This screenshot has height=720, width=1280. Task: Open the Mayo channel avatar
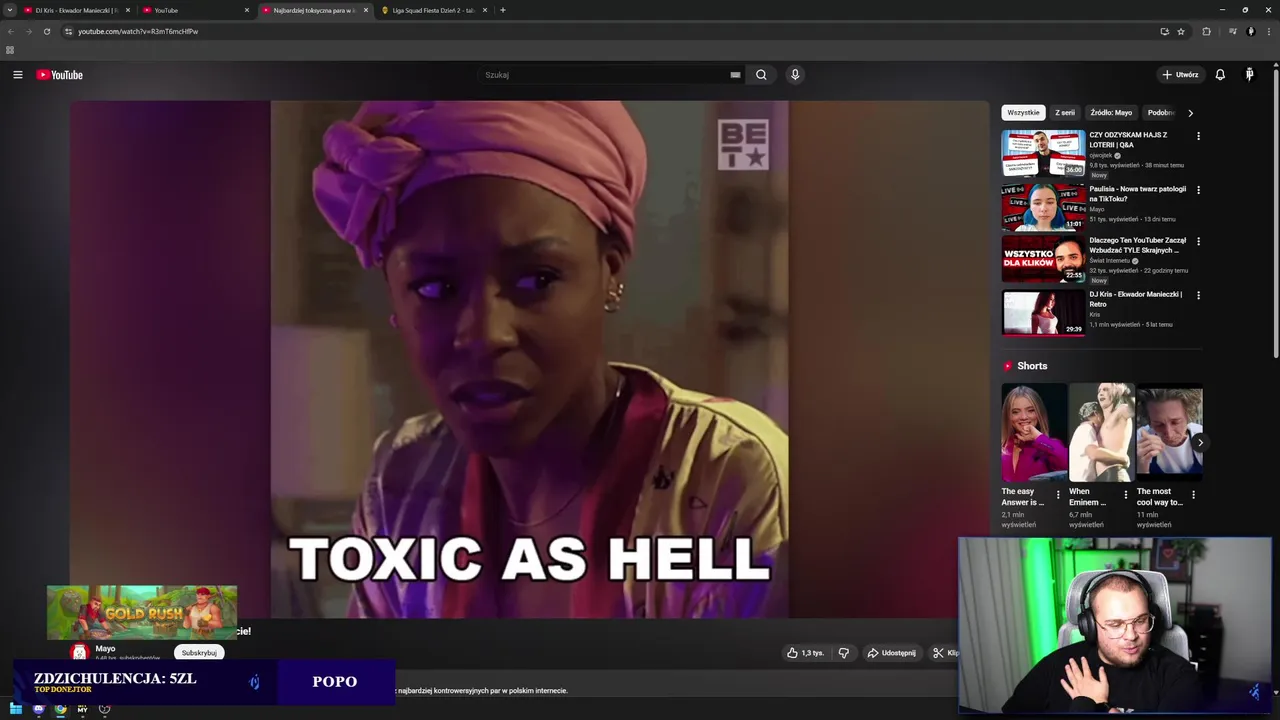[x=80, y=652]
